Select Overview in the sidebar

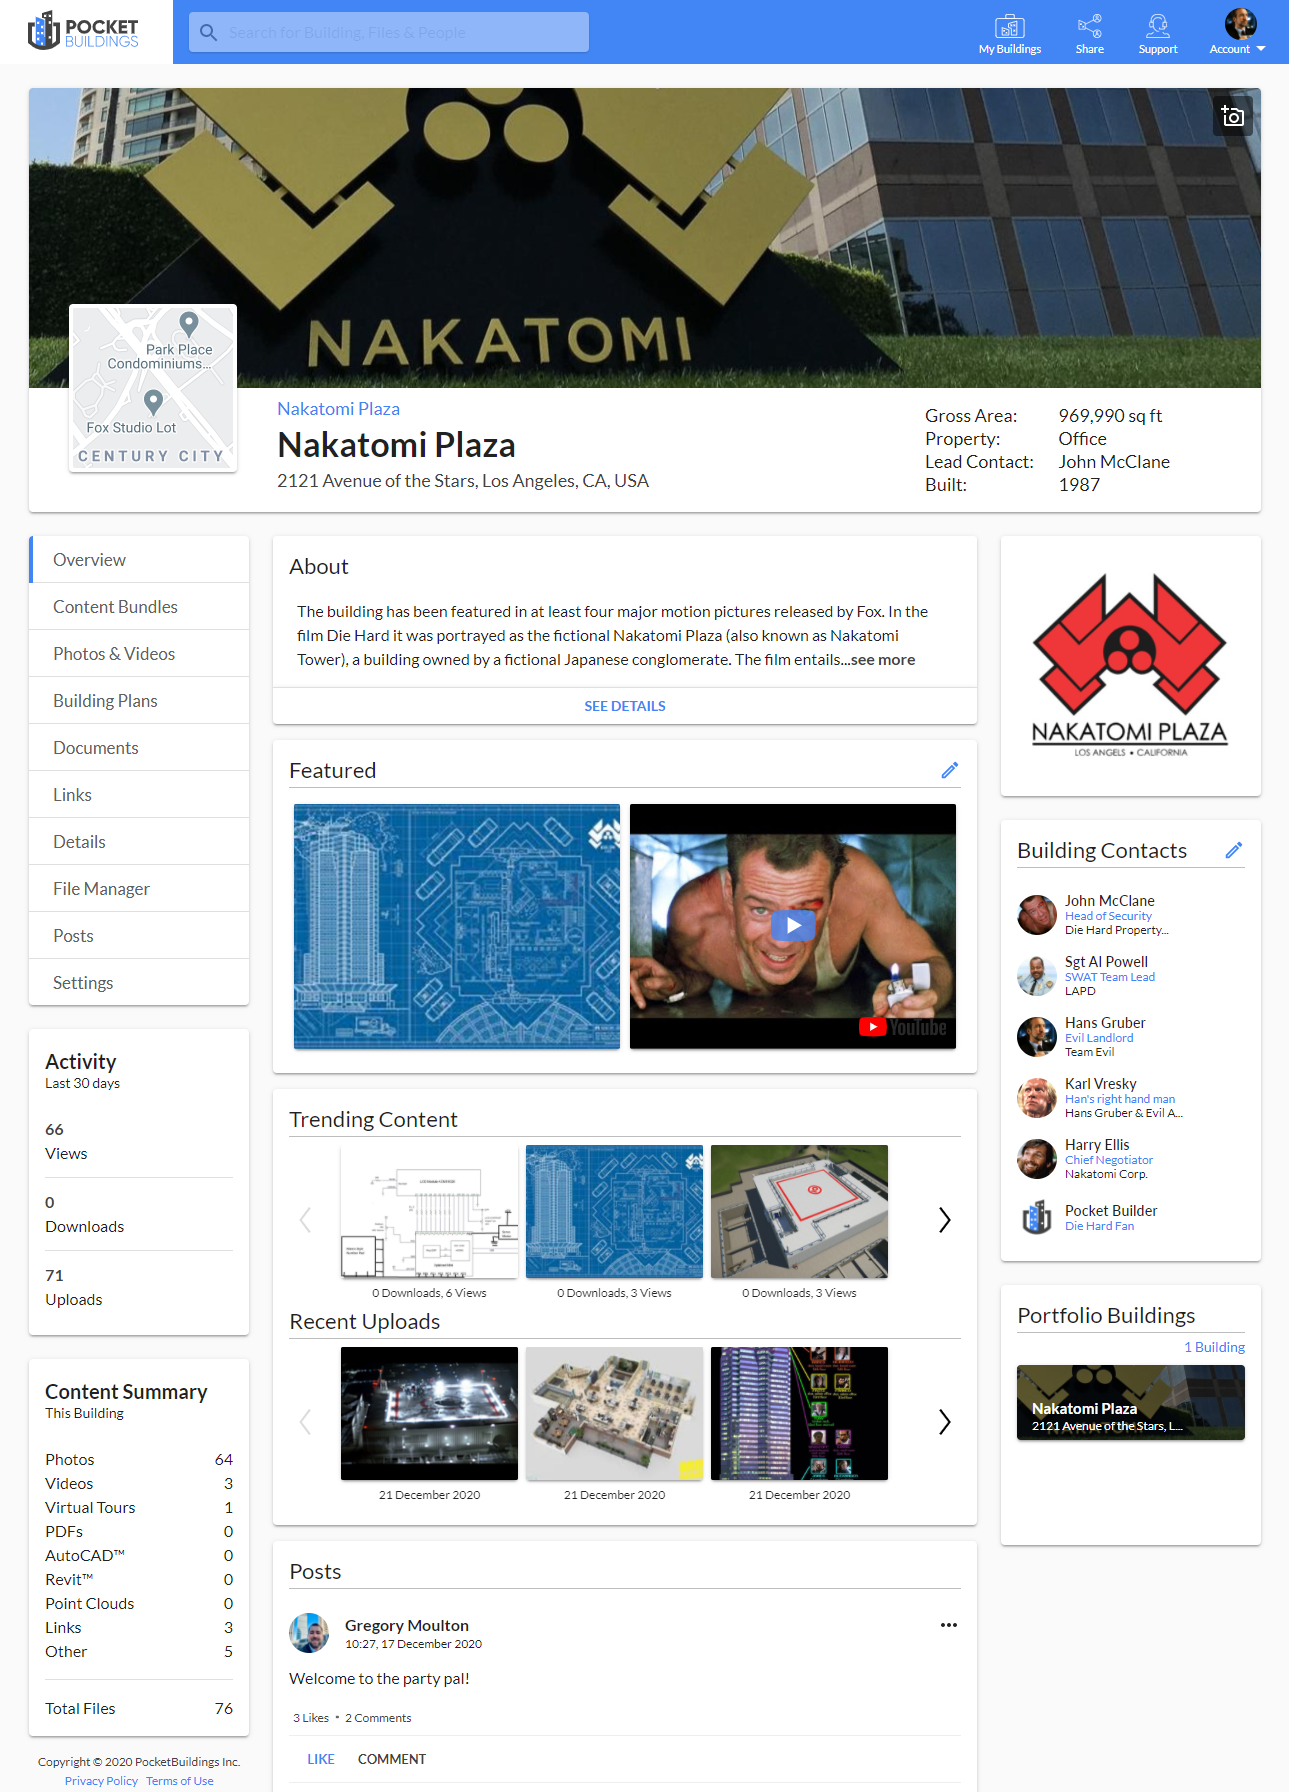(x=139, y=560)
